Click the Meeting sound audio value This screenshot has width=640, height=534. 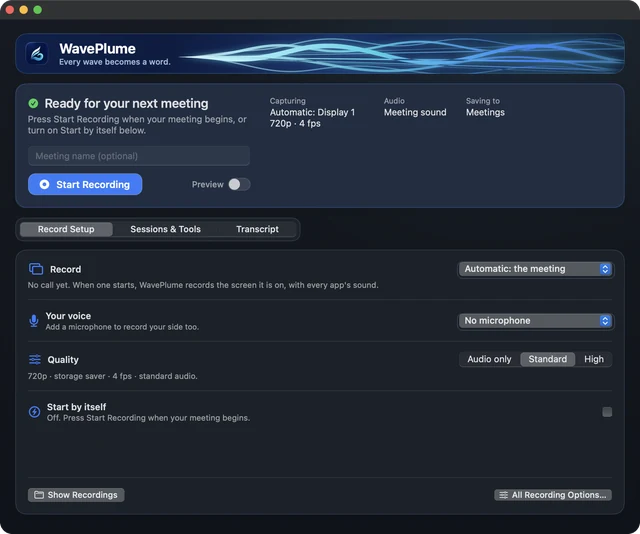click(415, 113)
